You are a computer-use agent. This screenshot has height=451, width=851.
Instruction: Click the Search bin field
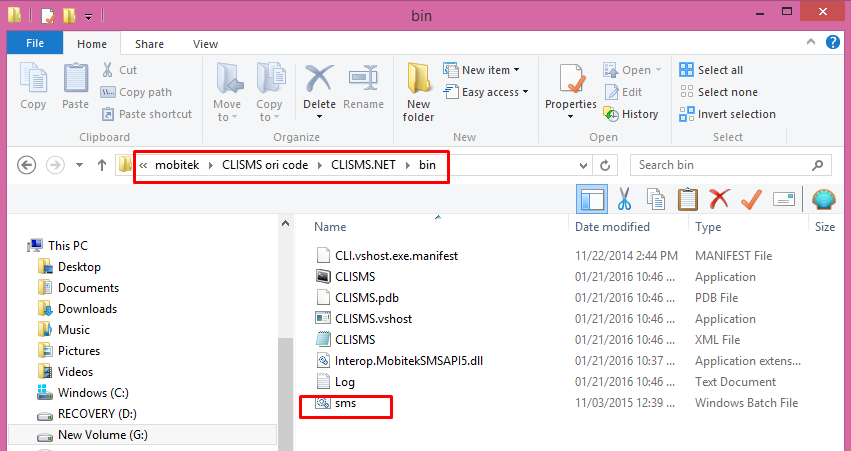pos(731,165)
